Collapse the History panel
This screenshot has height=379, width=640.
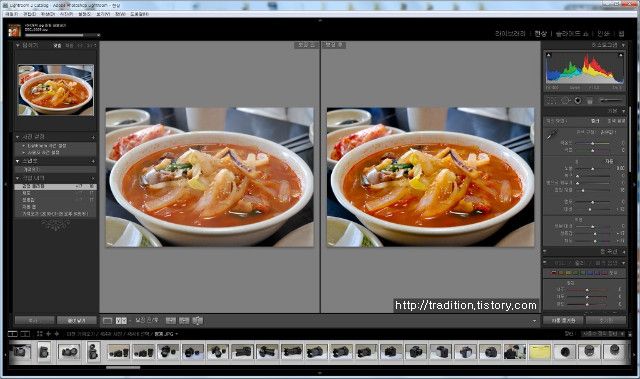[18, 178]
